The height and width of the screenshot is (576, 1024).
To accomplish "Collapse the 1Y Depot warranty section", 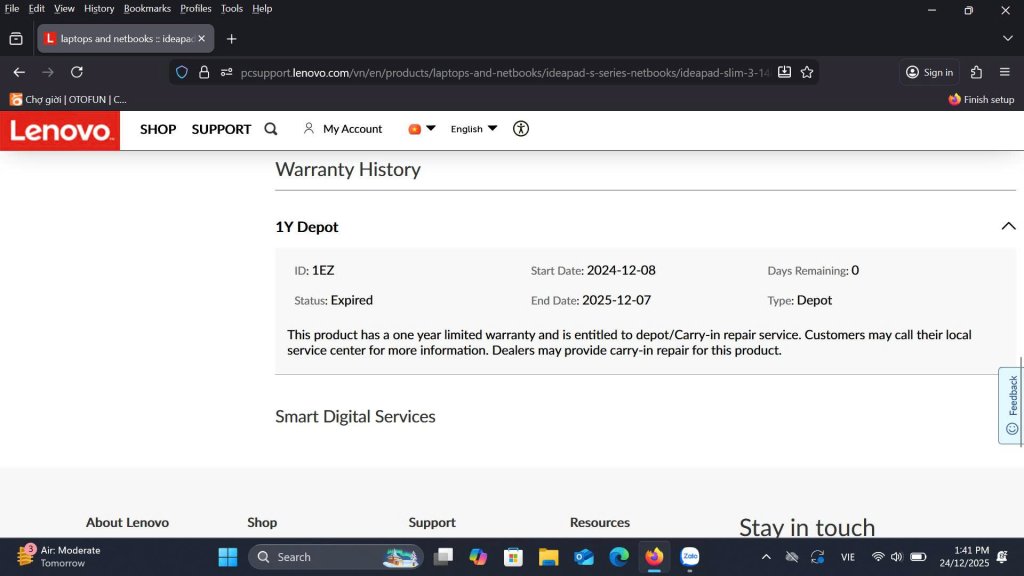I will (x=1008, y=226).
